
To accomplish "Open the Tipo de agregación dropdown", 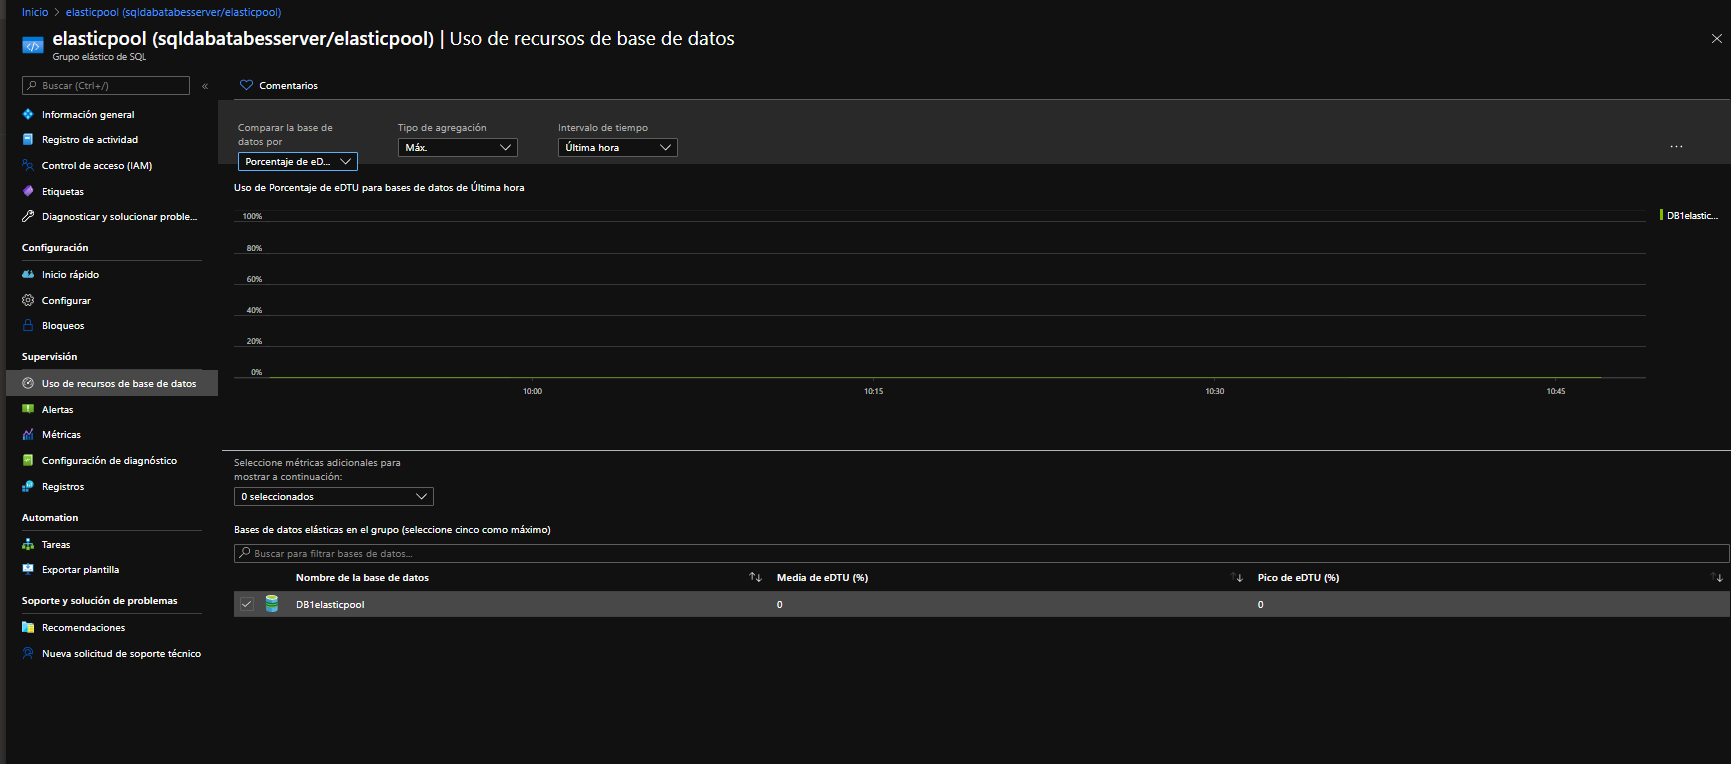I will tap(458, 147).
